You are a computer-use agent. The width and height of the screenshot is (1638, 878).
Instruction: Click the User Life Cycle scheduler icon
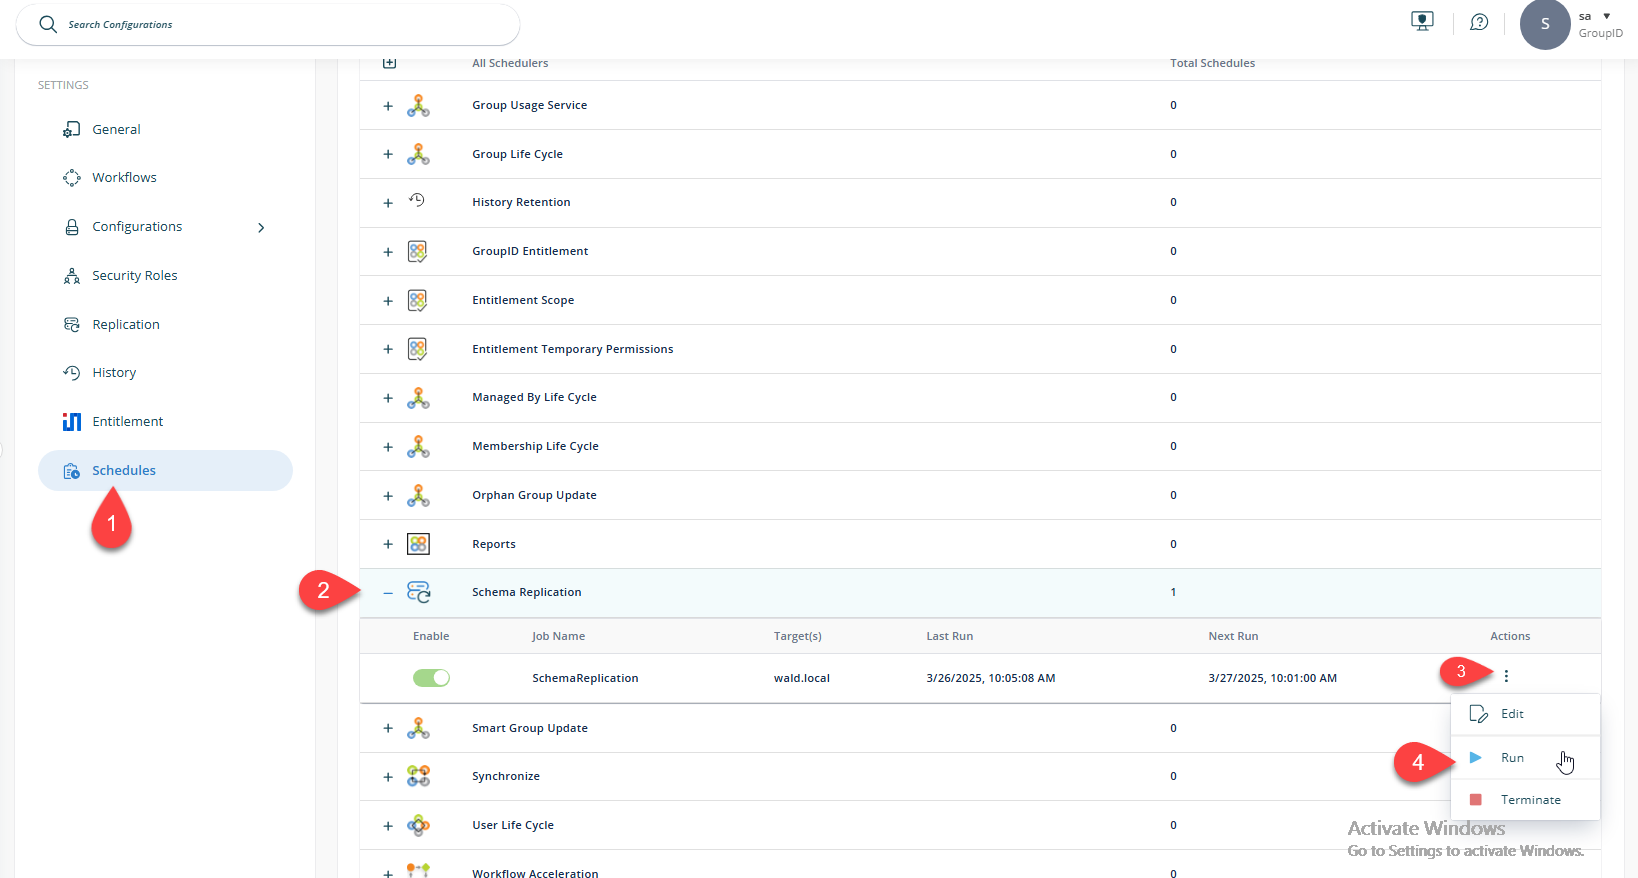(x=418, y=825)
